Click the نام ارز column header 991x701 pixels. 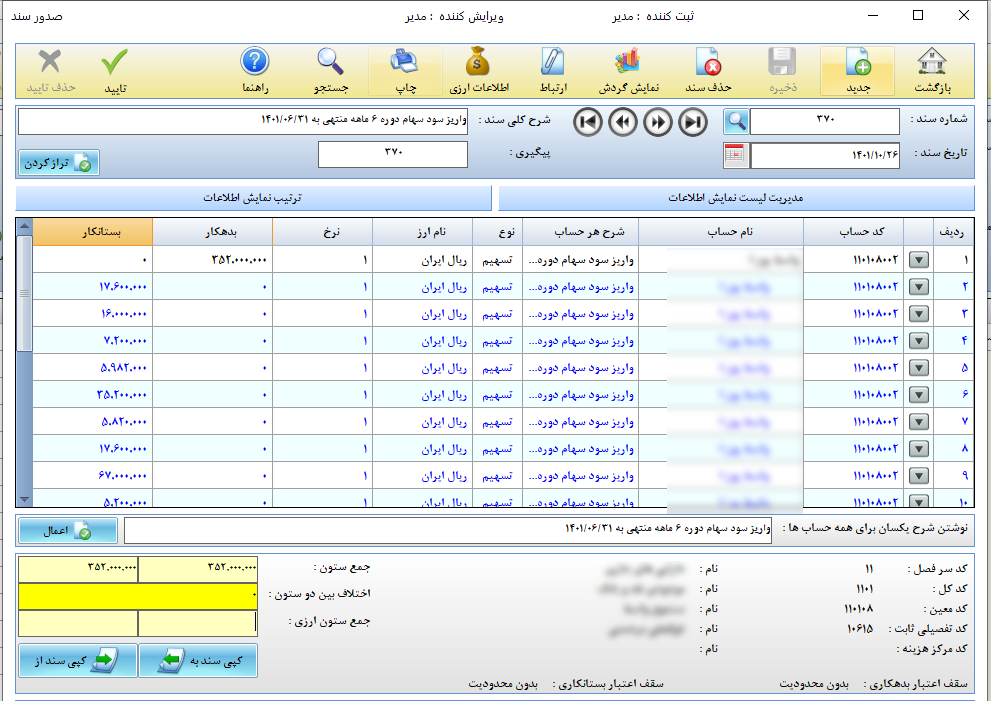tap(422, 232)
